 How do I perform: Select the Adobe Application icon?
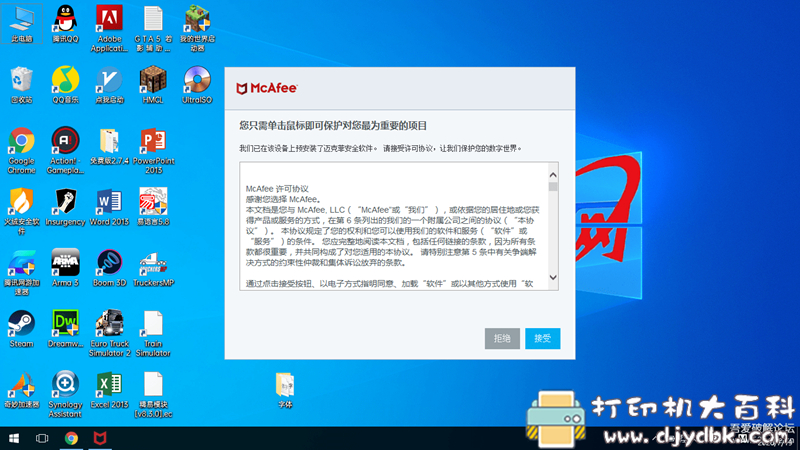coord(109,29)
